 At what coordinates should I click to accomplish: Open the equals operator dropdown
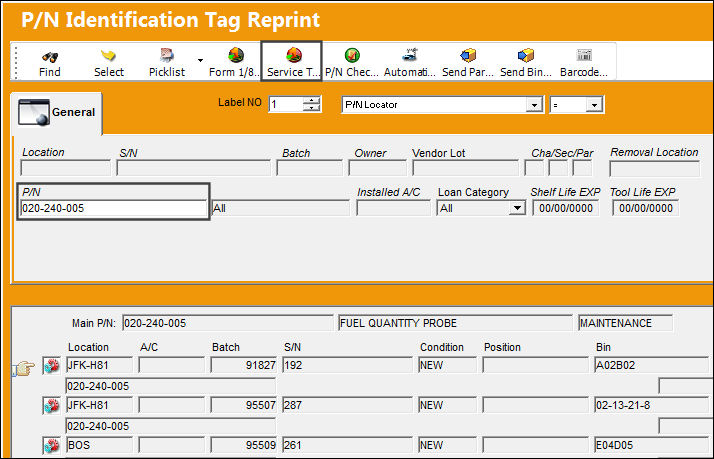click(x=594, y=105)
